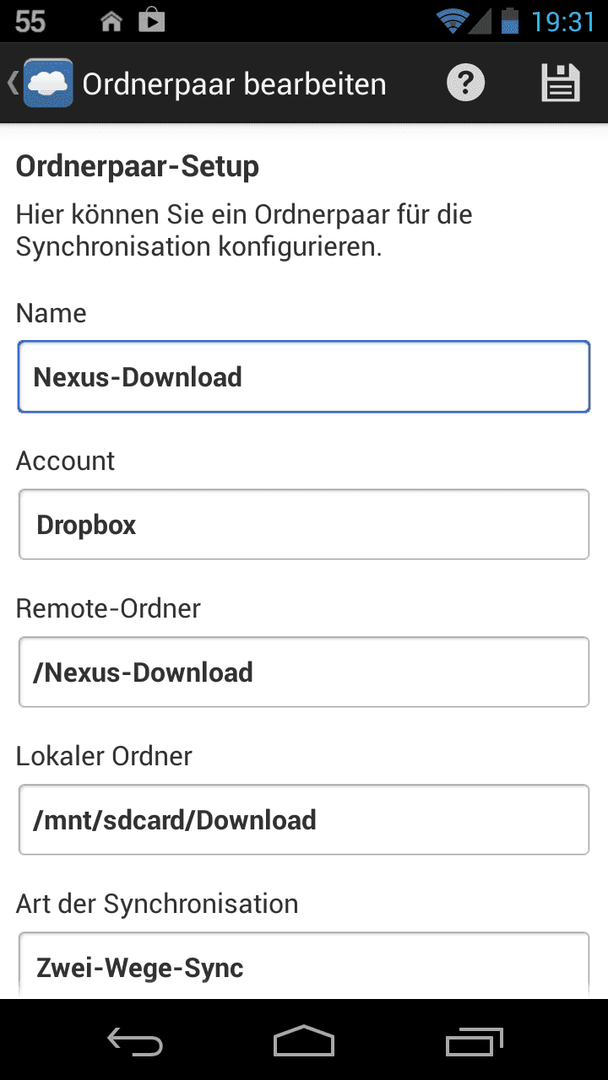The image size is (608, 1080).
Task: Tap the WiFi status icon
Action: (452, 21)
